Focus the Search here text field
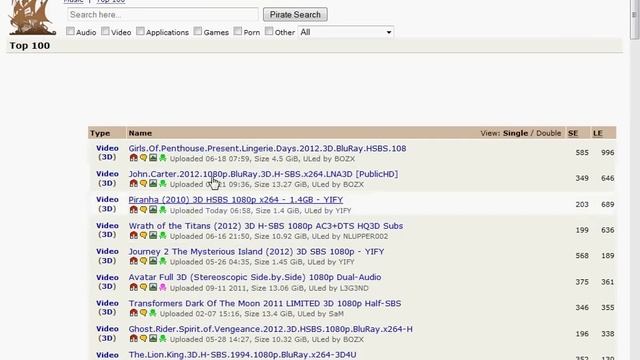 click(162, 15)
